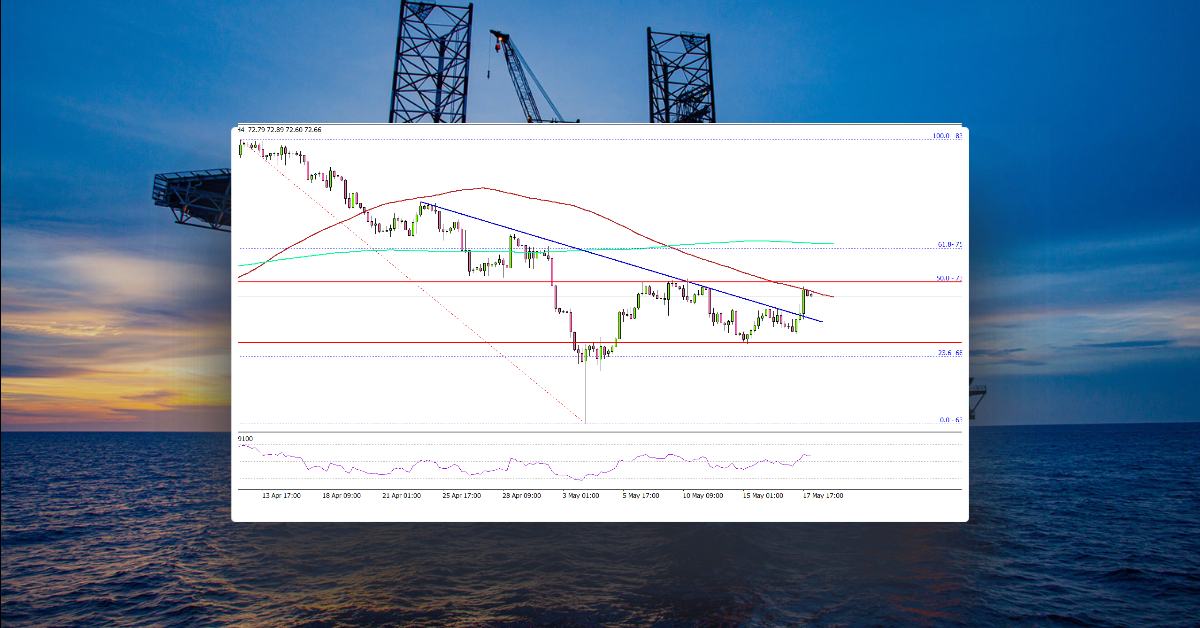
Task: Select the 23.6 Fibonacci retracement label
Action: (x=944, y=353)
